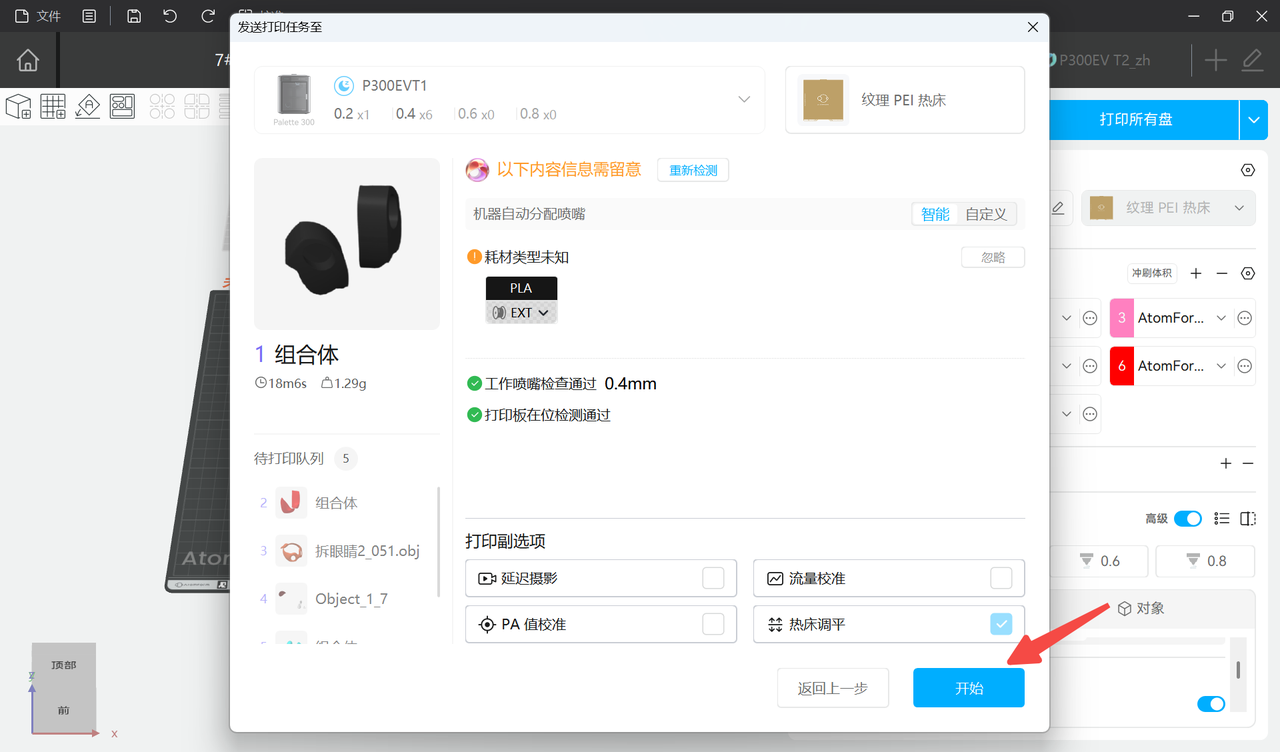Enable the PA 值校准 checkbox
The height and width of the screenshot is (752, 1280).
[x=713, y=624]
